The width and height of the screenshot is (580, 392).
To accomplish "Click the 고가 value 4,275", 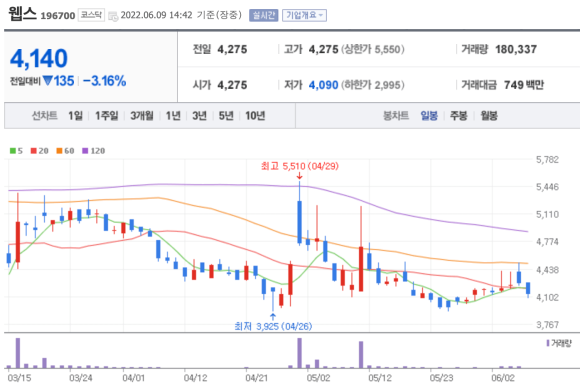I will 324,49.
